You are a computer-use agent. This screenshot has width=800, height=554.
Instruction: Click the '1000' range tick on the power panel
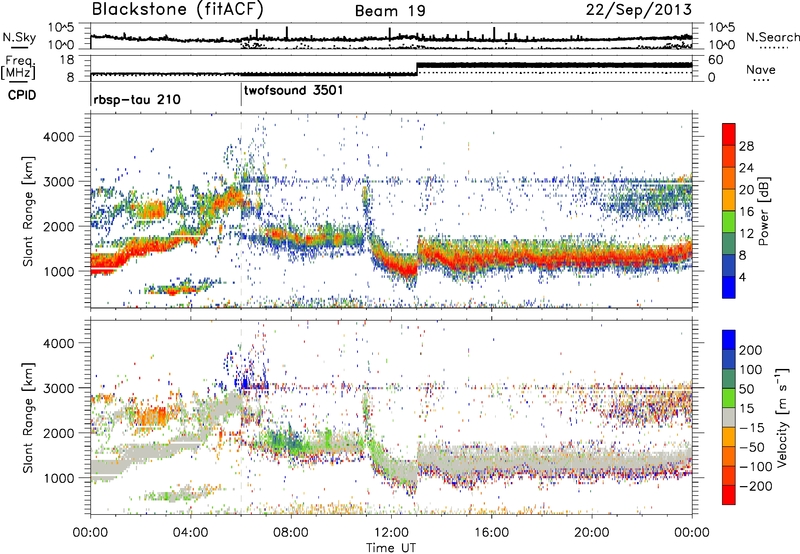pyautogui.click(x=59, y=271)
